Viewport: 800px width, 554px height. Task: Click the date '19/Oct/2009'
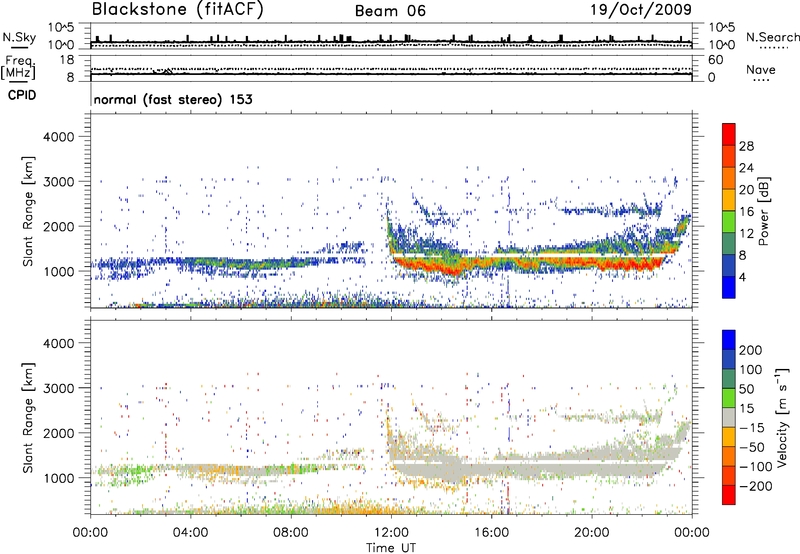coord(641,10)
